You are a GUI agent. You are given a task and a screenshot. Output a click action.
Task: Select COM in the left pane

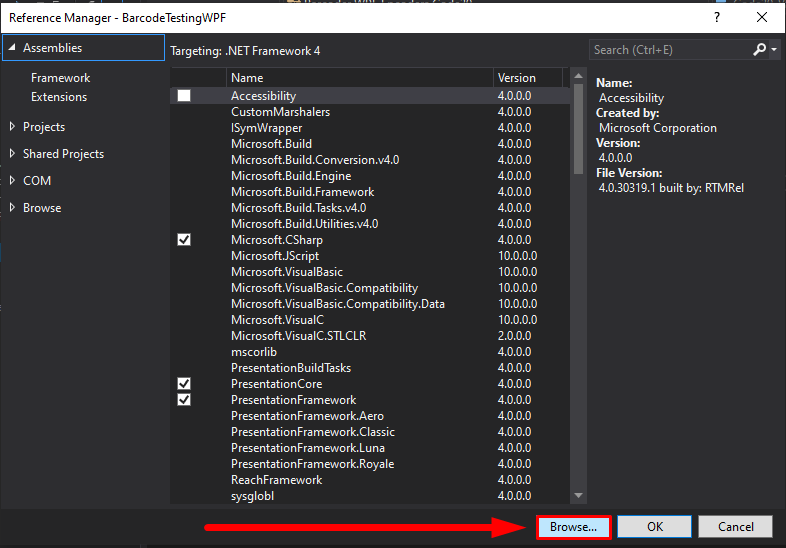(x=37, y=180)
